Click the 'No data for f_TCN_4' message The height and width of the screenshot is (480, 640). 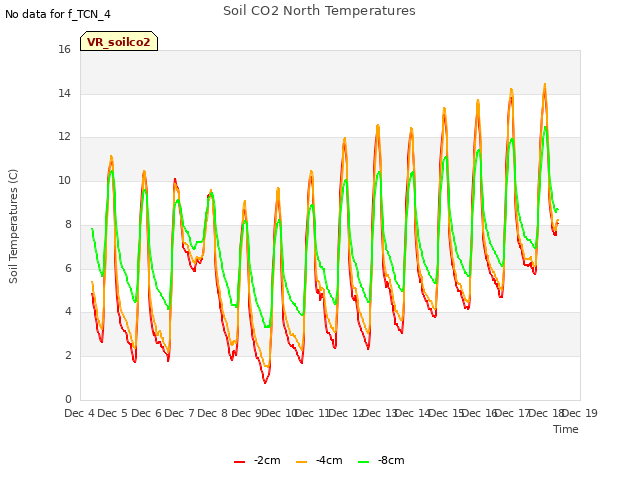pyautogui.click(x=58, y=14)
